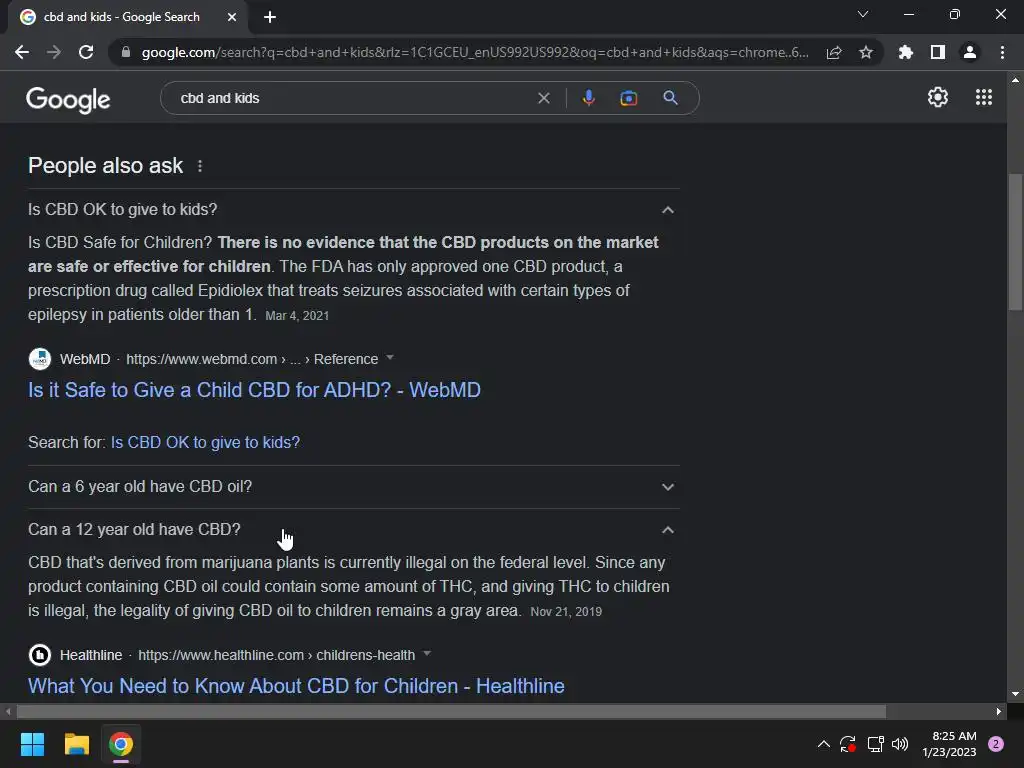Open network status tray icon

tap(875, 744)
